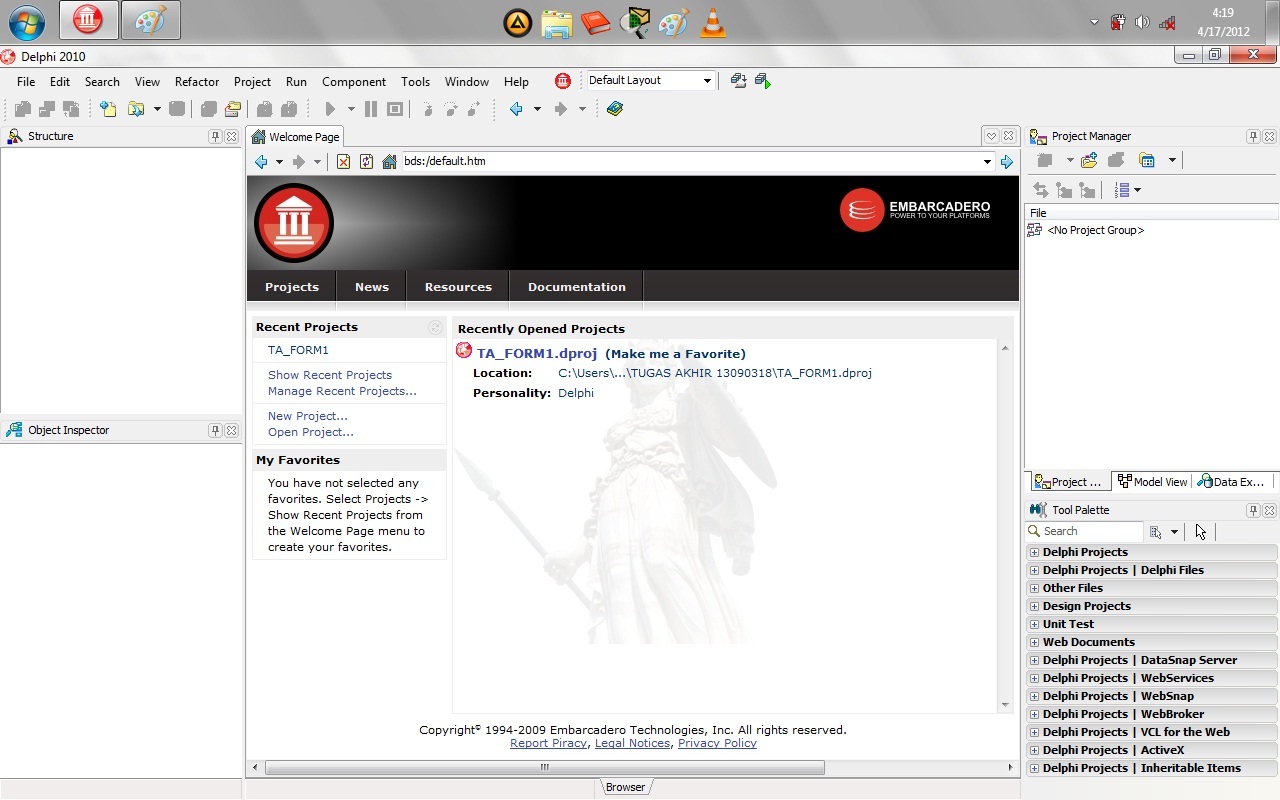Click the Open file folder toolbar icon
Viewport: 1280px width, 800px height.
click(x=136, y=109)
